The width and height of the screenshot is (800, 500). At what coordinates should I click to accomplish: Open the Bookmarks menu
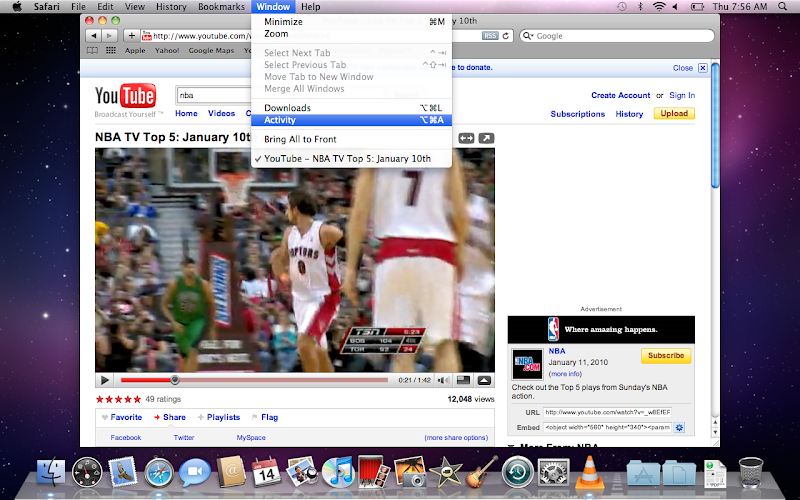click(x=221, y=7)
